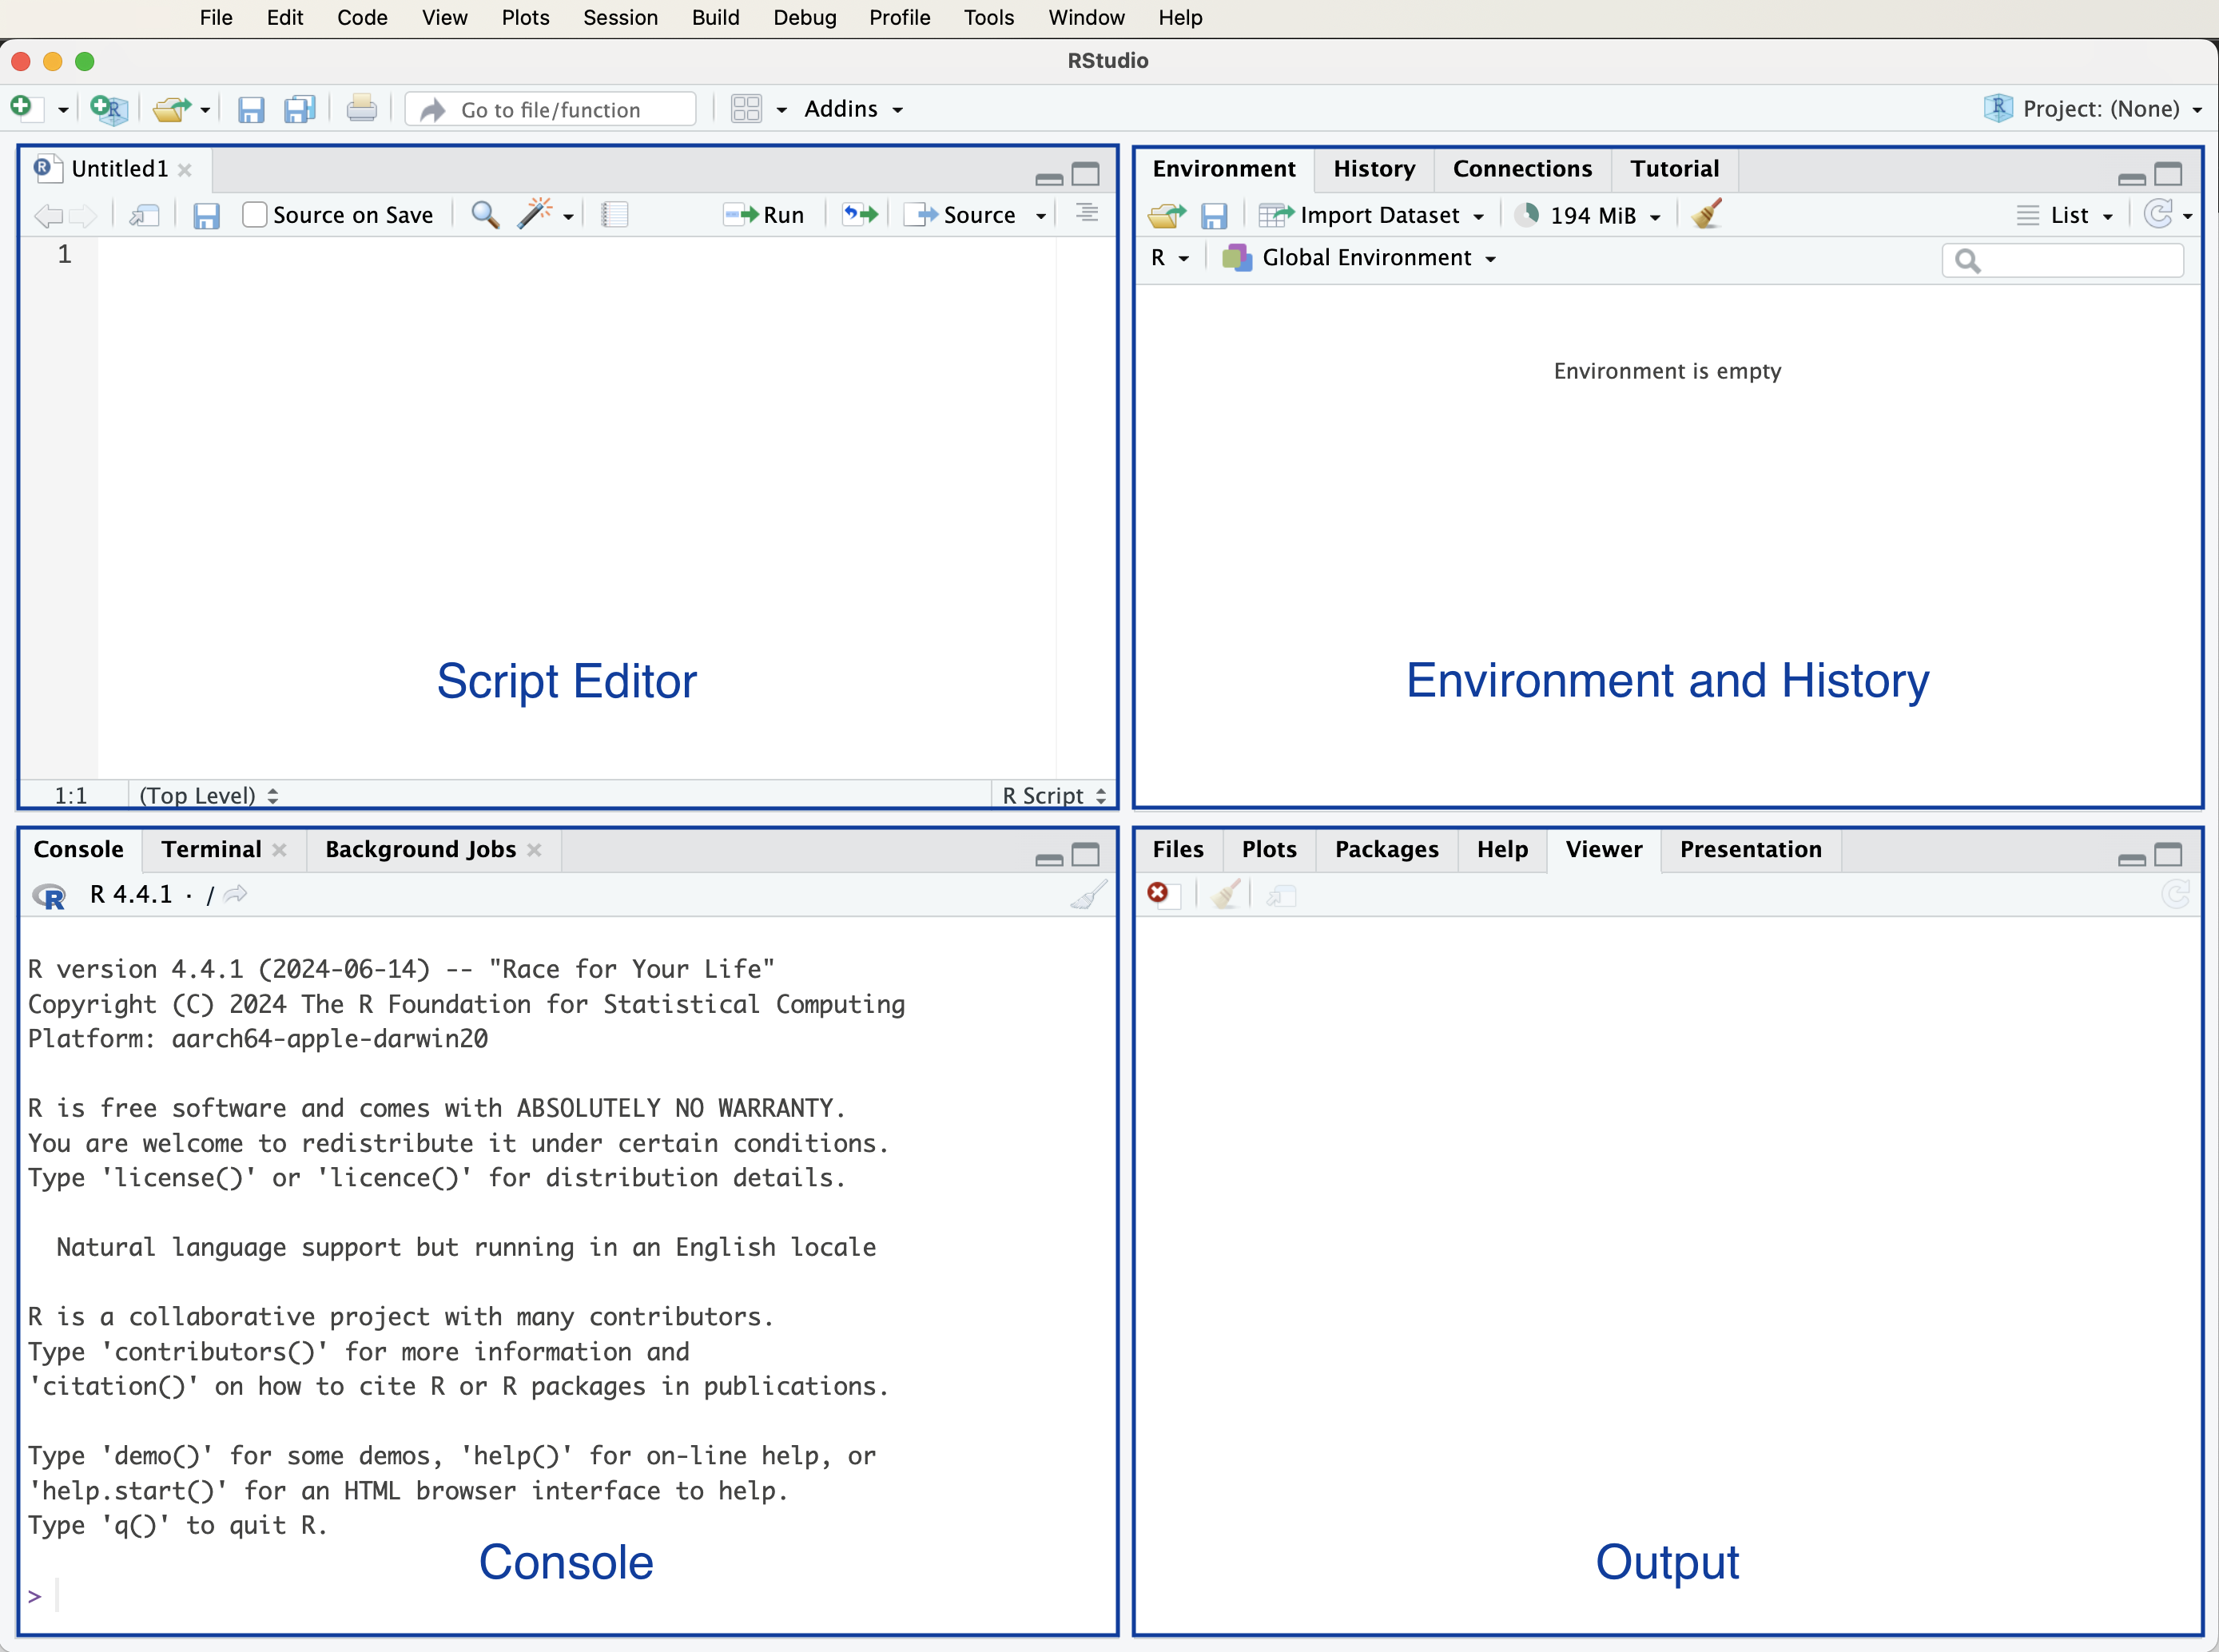Click the Load workspace folder icon in Environment
2219x1652 pixels.
[x=1166, y=215]
